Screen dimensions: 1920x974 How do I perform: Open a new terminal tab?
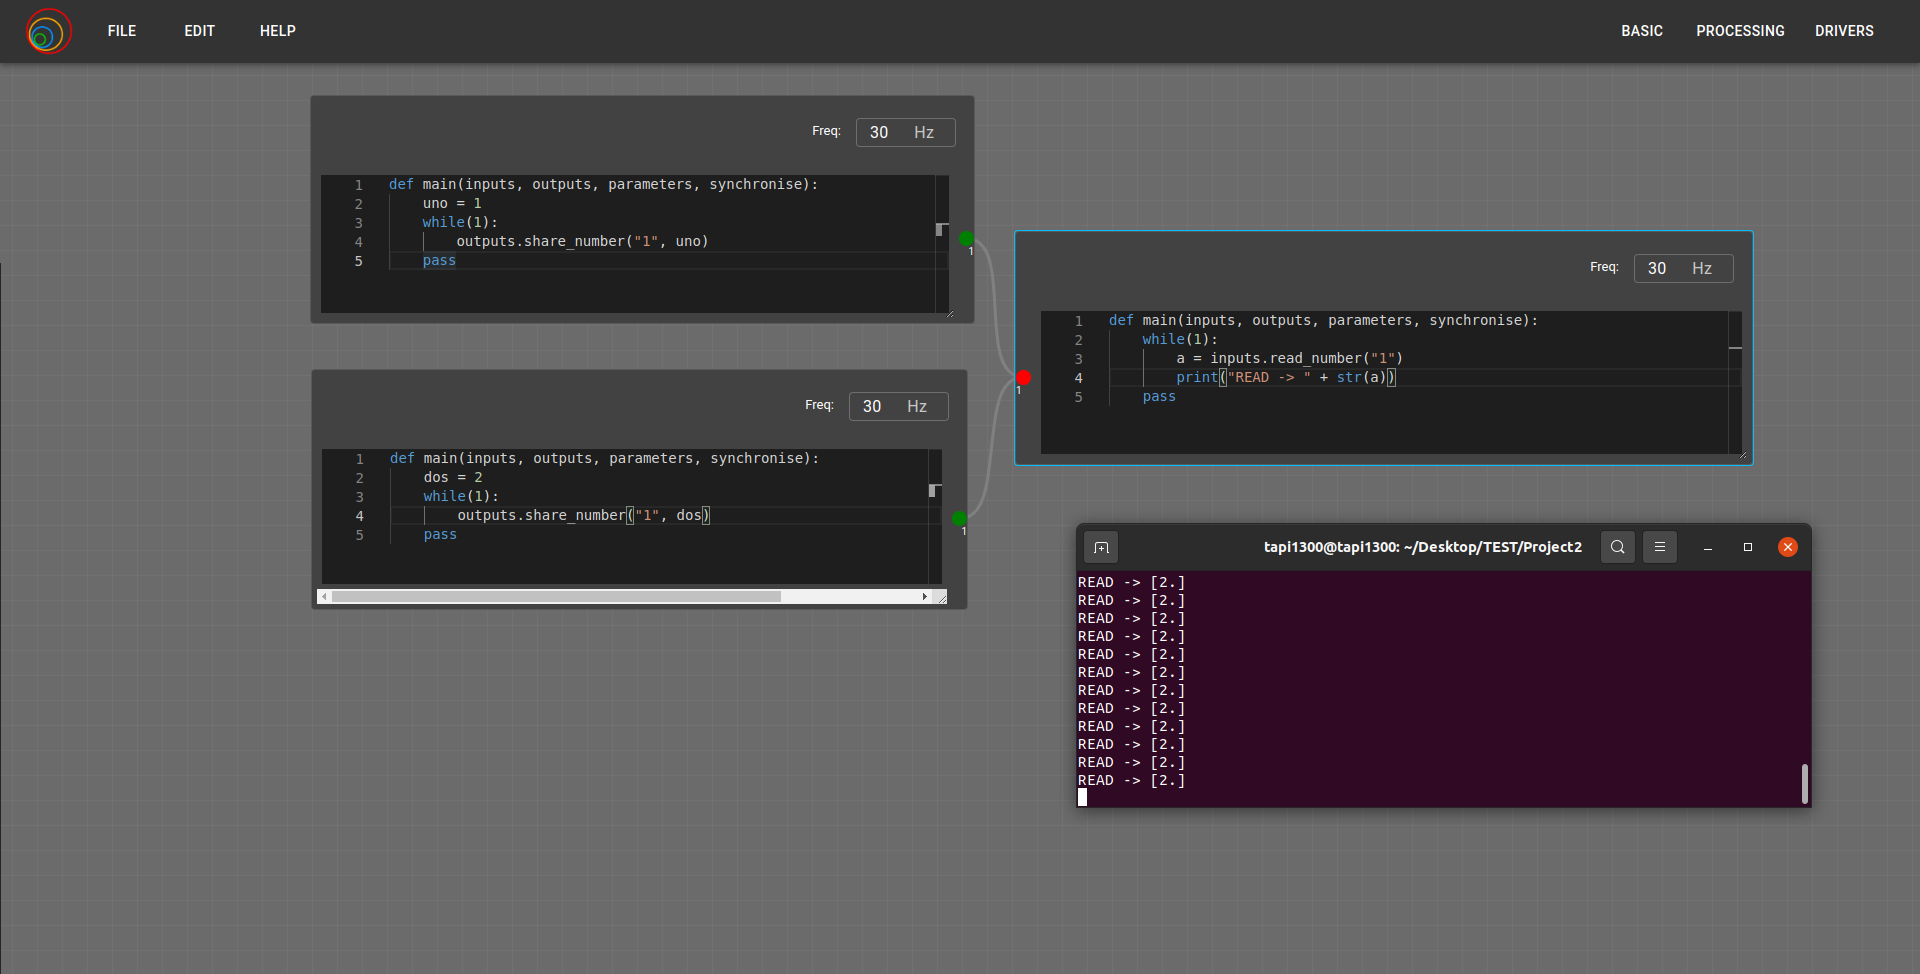(x=1102, y=547)
